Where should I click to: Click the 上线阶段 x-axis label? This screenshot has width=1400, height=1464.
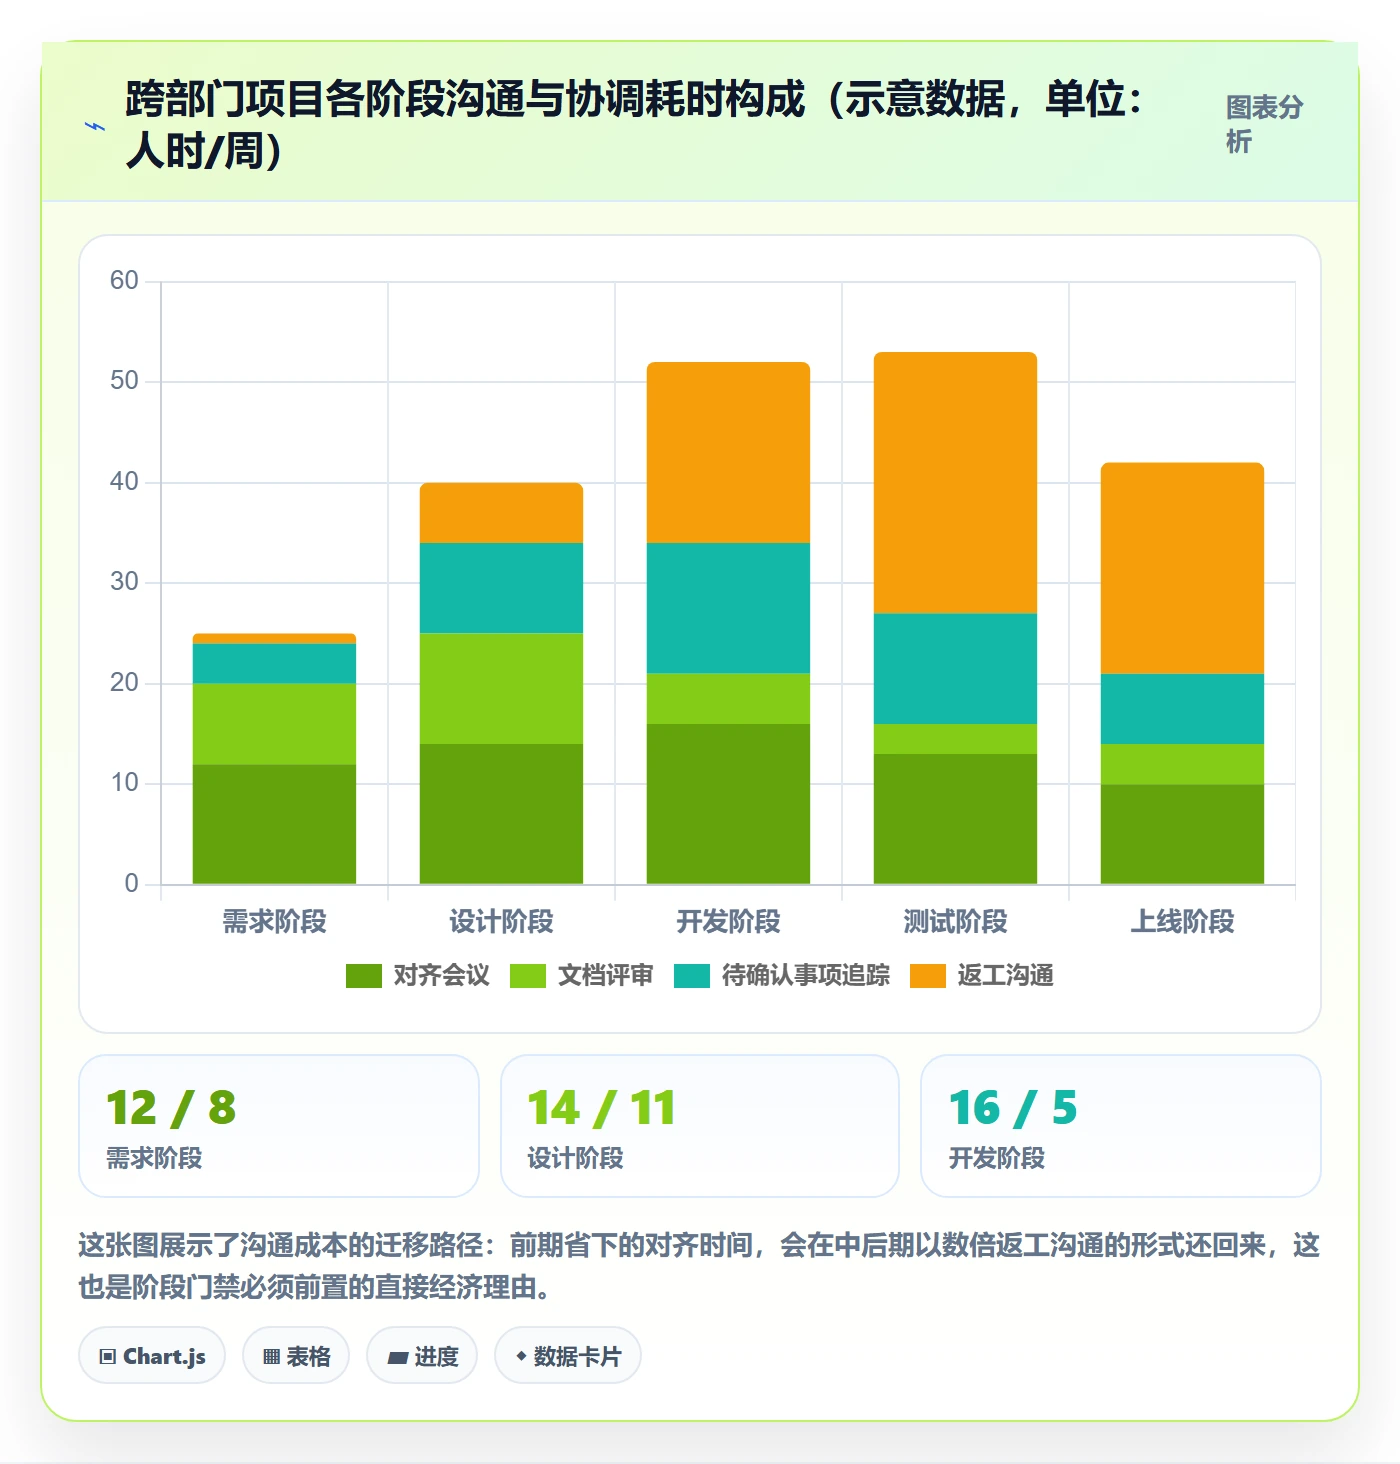point(1182,921)
